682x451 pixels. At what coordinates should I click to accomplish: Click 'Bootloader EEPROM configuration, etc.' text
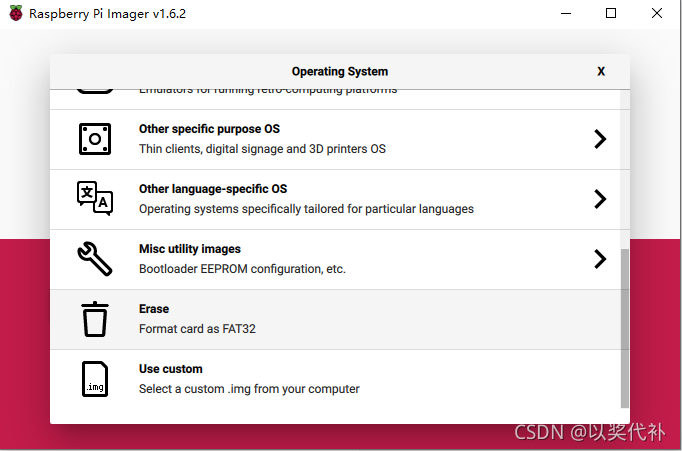tap(242, 269)
